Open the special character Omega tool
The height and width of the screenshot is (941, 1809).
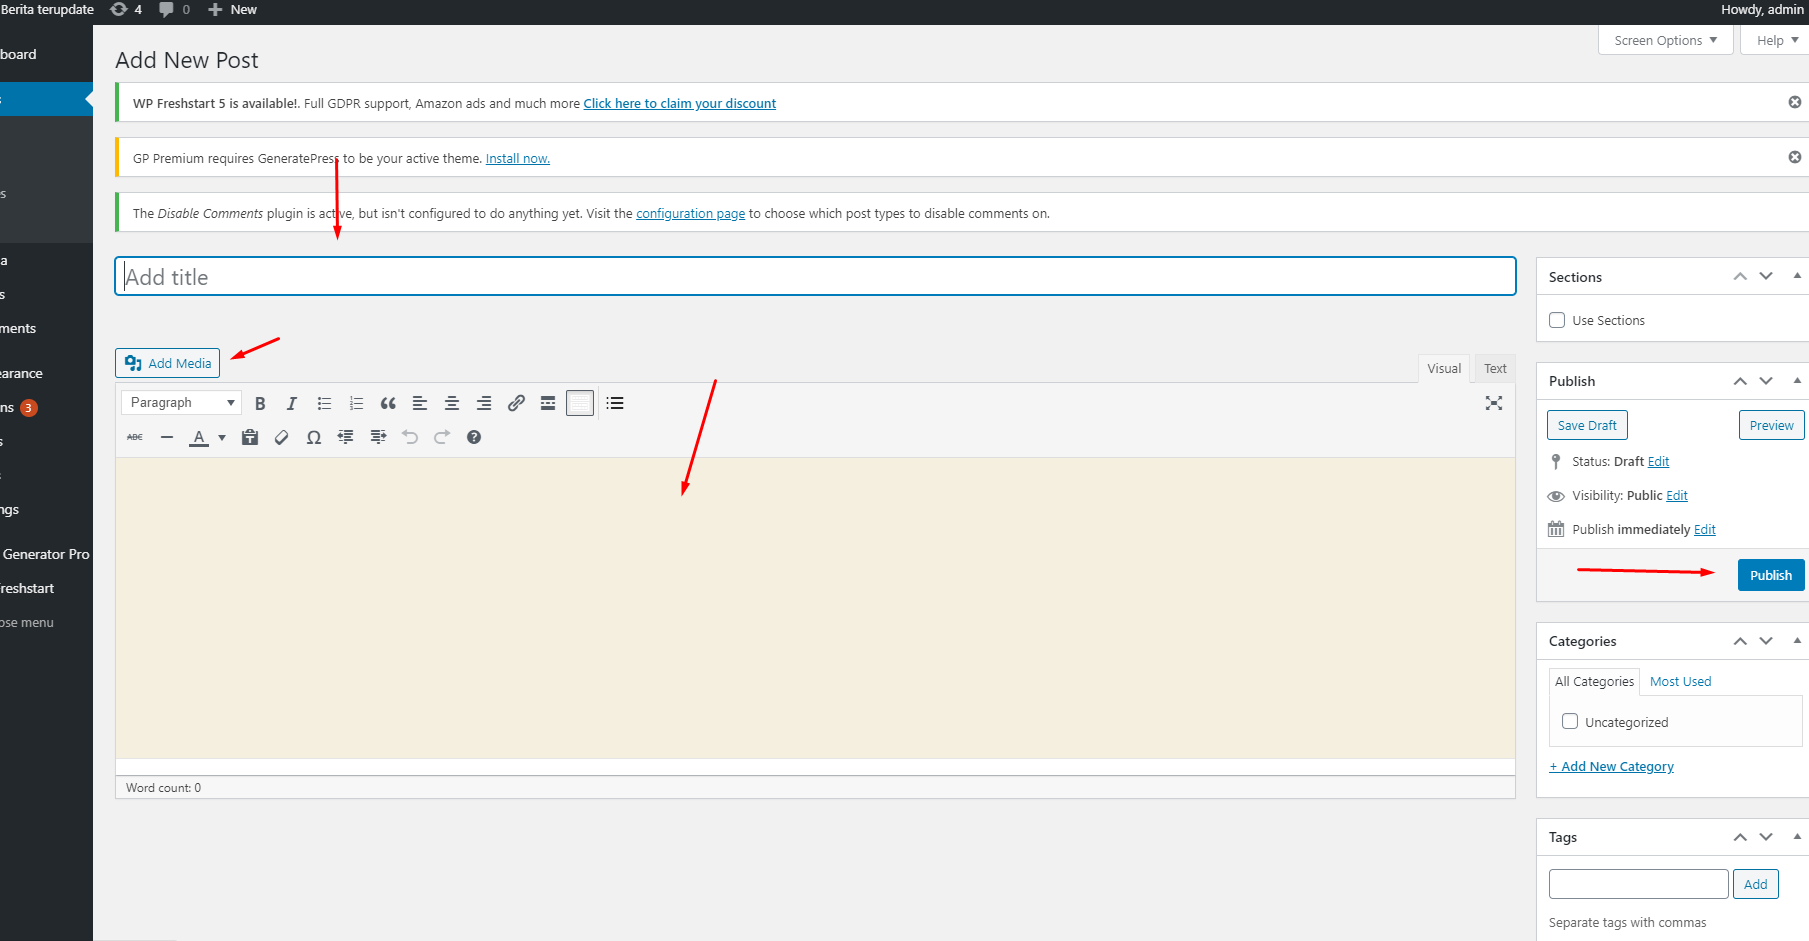click(x=314, y=437)
